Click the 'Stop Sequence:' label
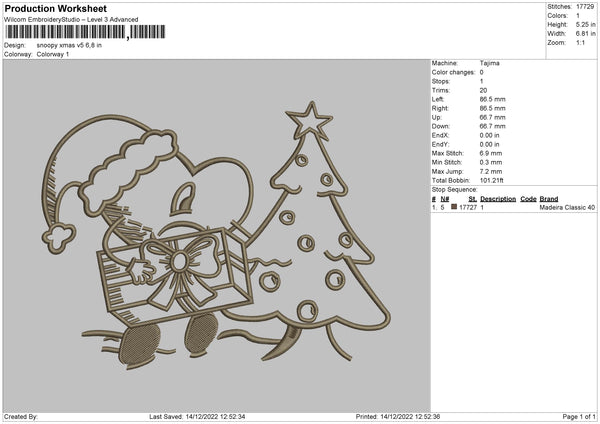Image resolution: width=600 pixels, height=424 pixels. coord(455,190)
